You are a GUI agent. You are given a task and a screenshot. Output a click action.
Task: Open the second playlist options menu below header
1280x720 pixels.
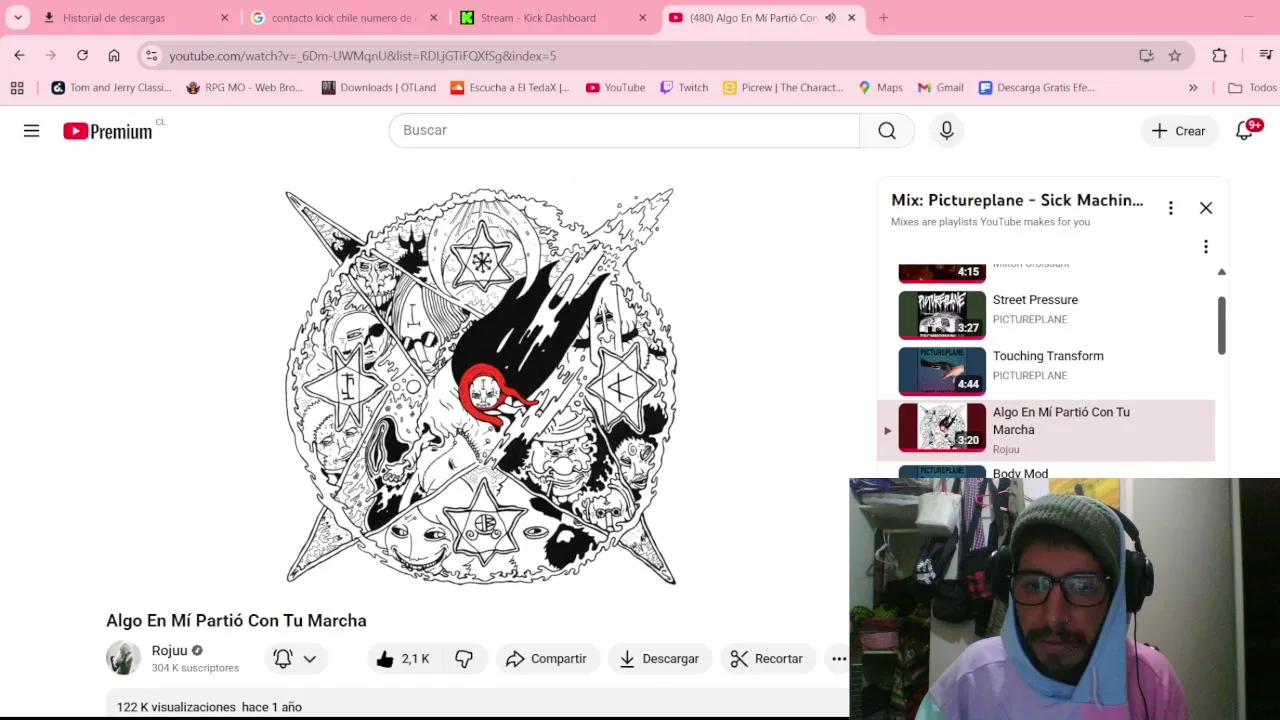(1206, 247)
